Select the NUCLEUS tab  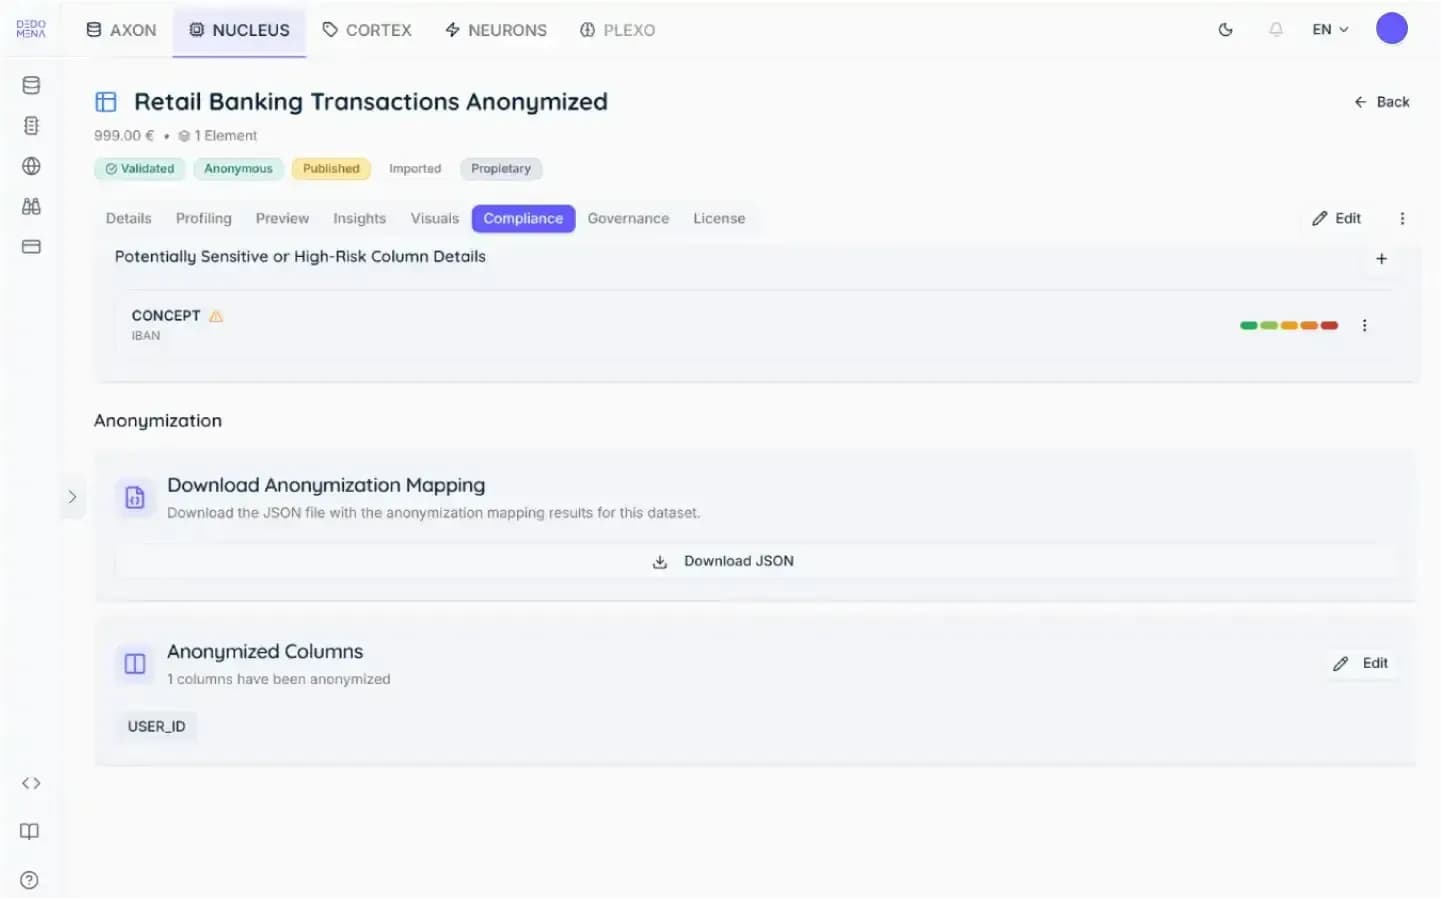click(239, 30)
